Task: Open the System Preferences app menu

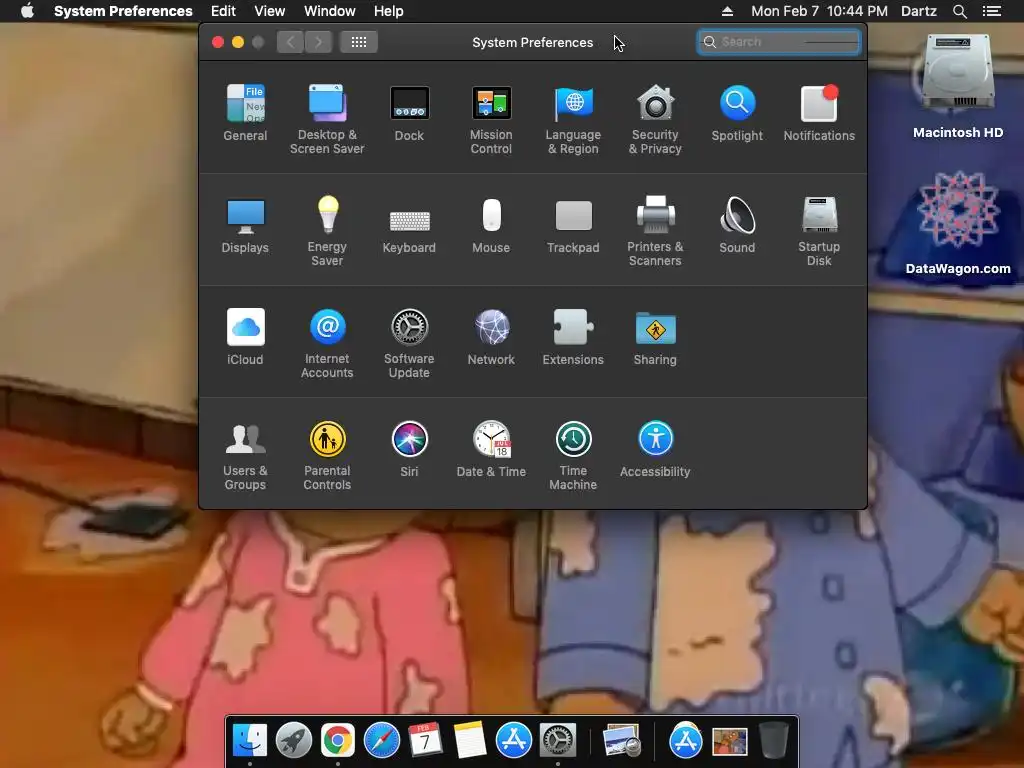Action: pyautogui.click(x=123, y=11)
